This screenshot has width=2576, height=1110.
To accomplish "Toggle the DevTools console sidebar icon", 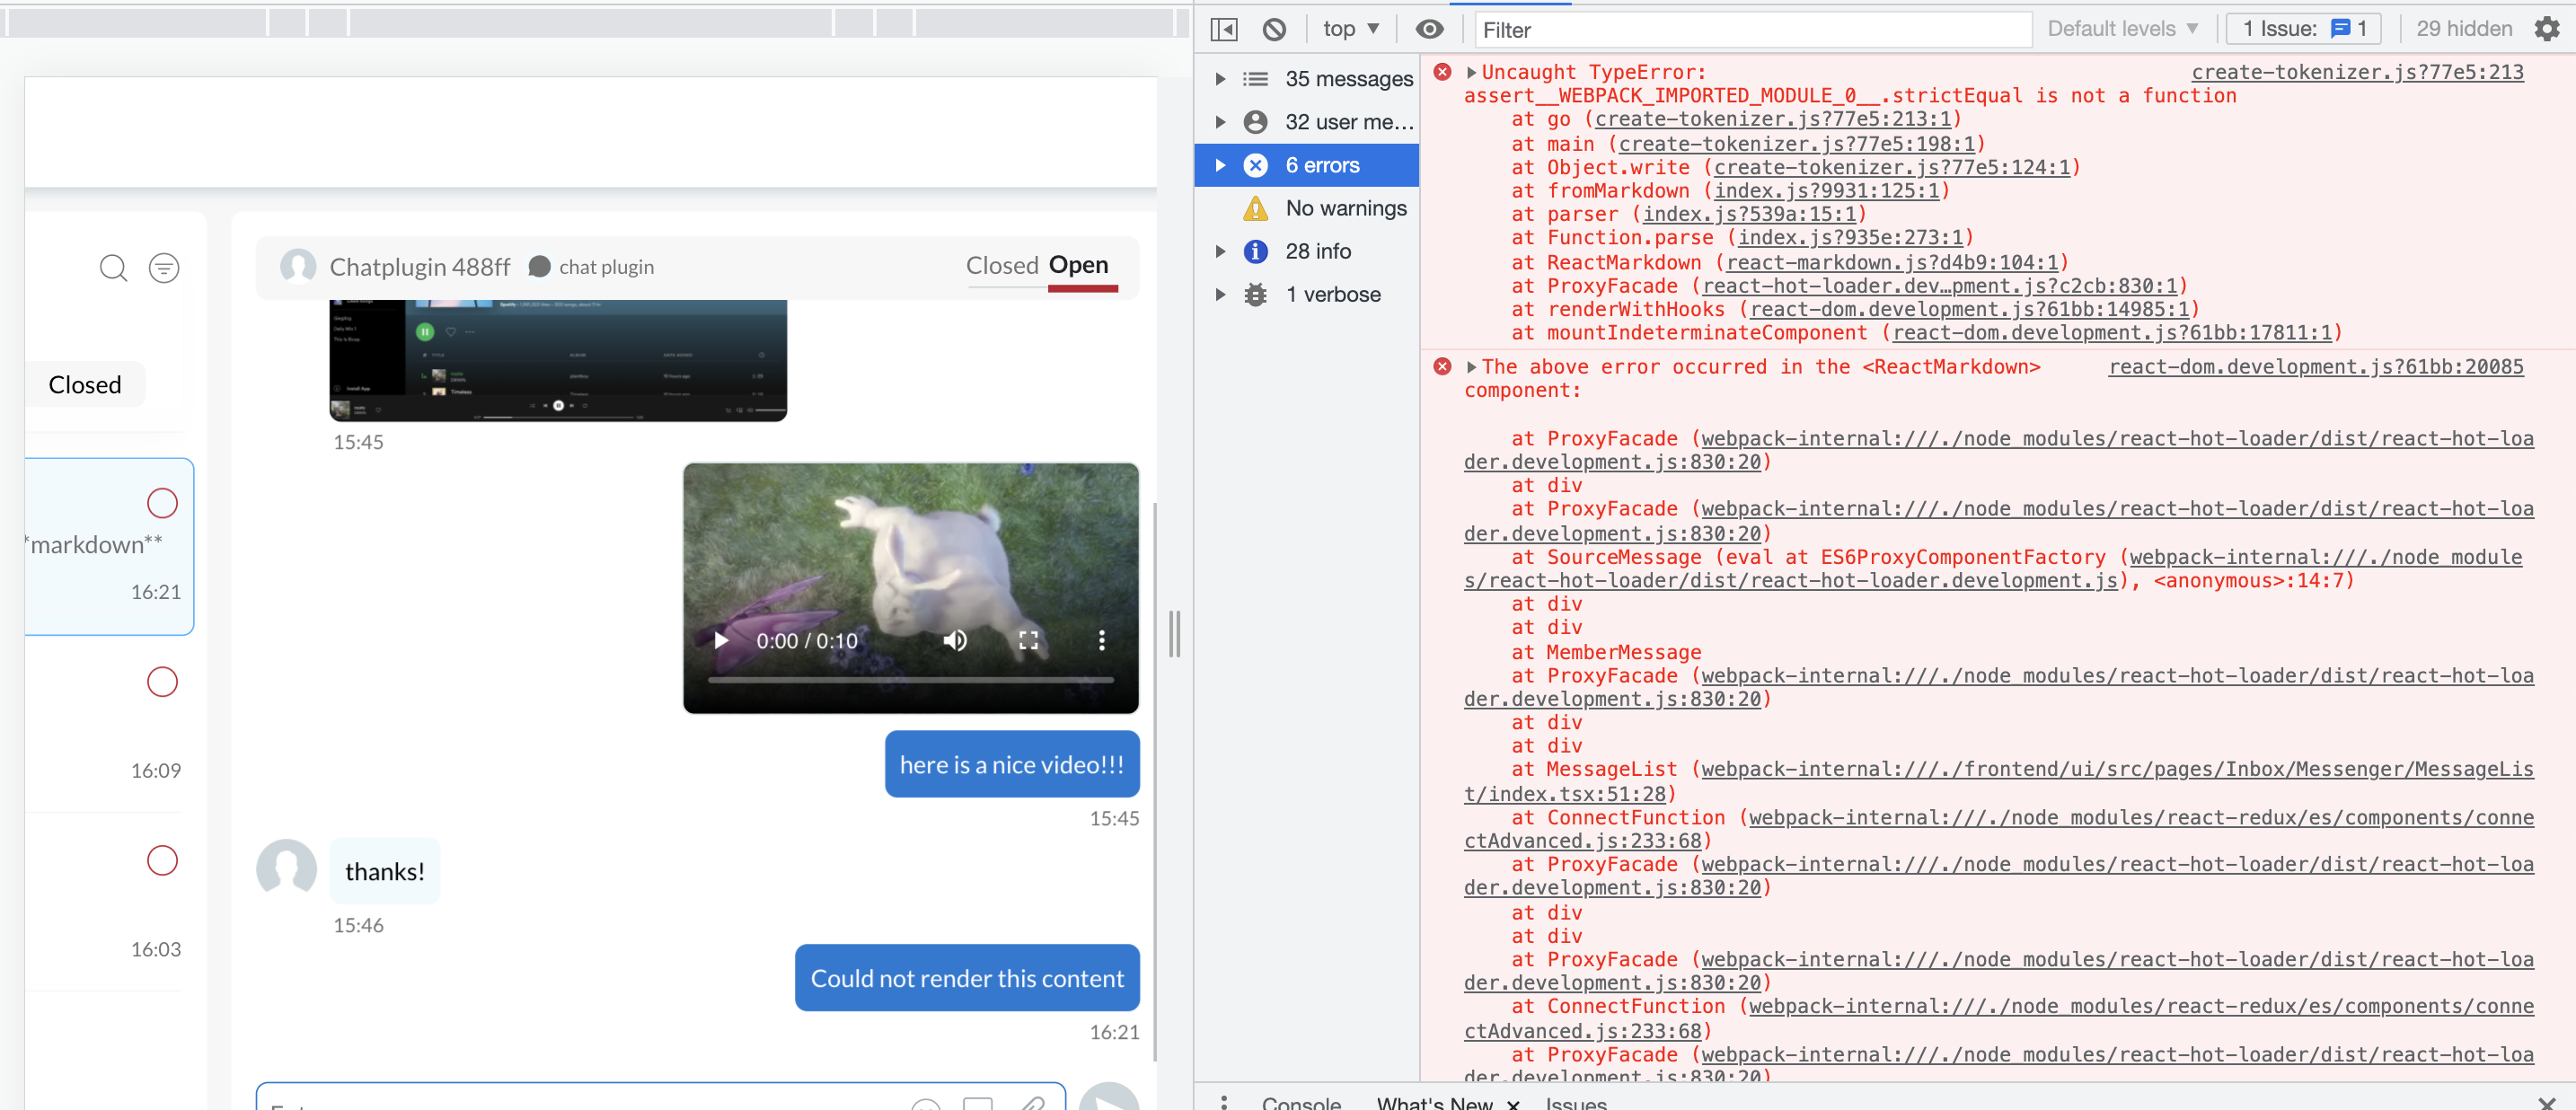I will pyautogui.click(x=1223, y=29).
